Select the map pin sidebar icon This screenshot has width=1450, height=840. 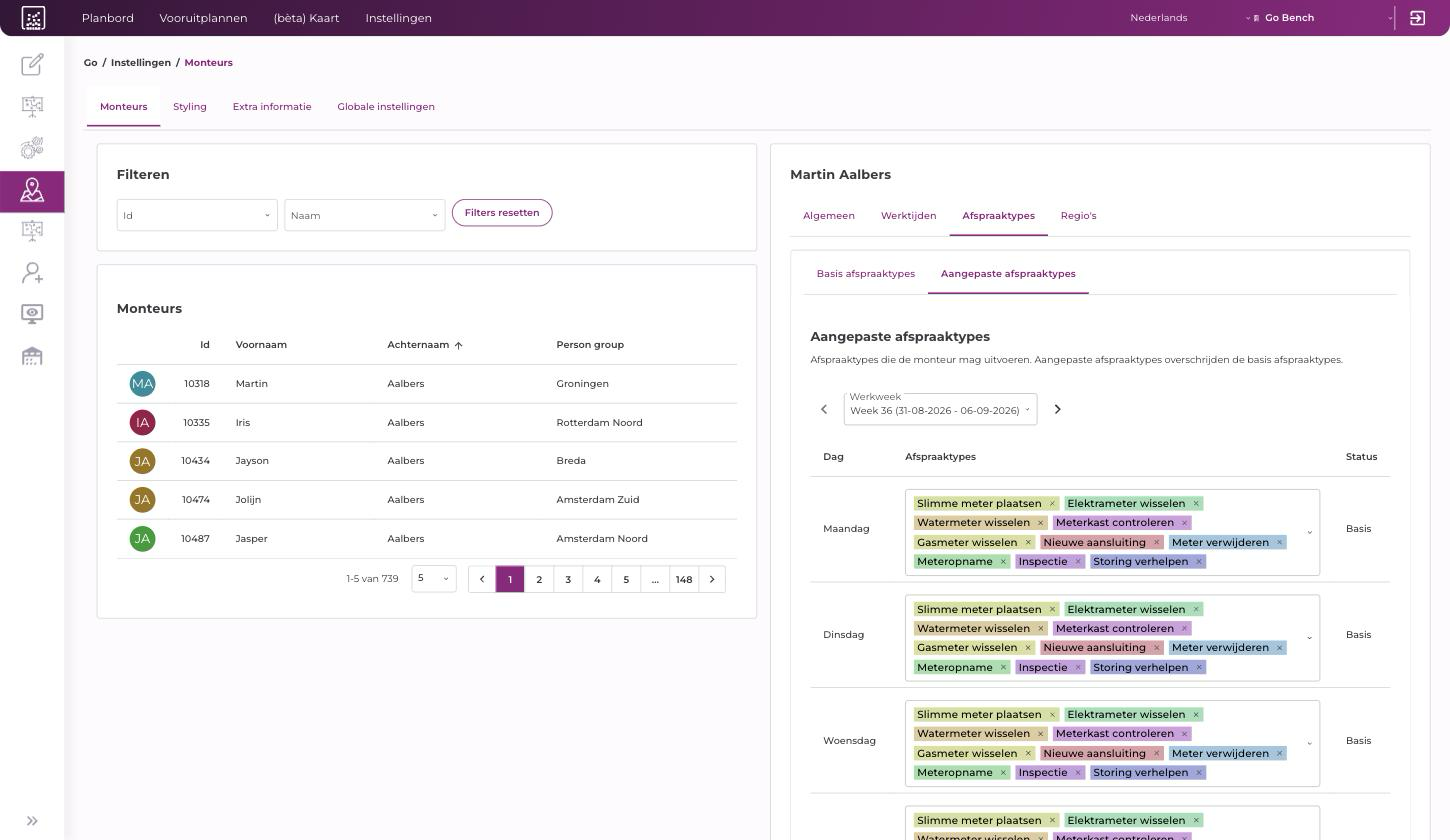pos(32,190)
